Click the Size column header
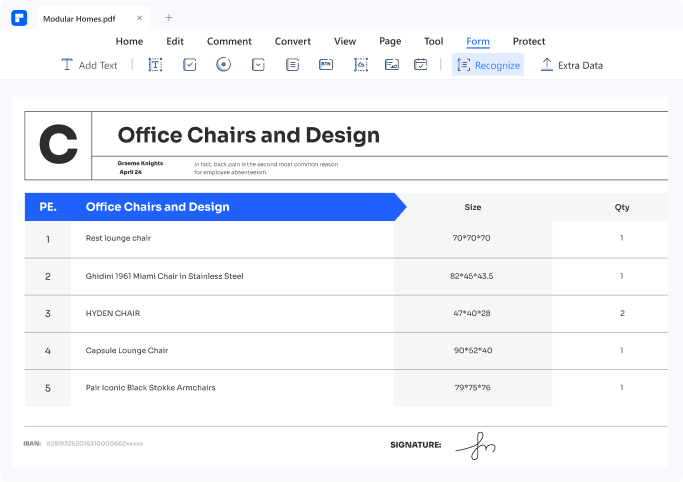Screen dimensions: 683x482 (473, 207)
